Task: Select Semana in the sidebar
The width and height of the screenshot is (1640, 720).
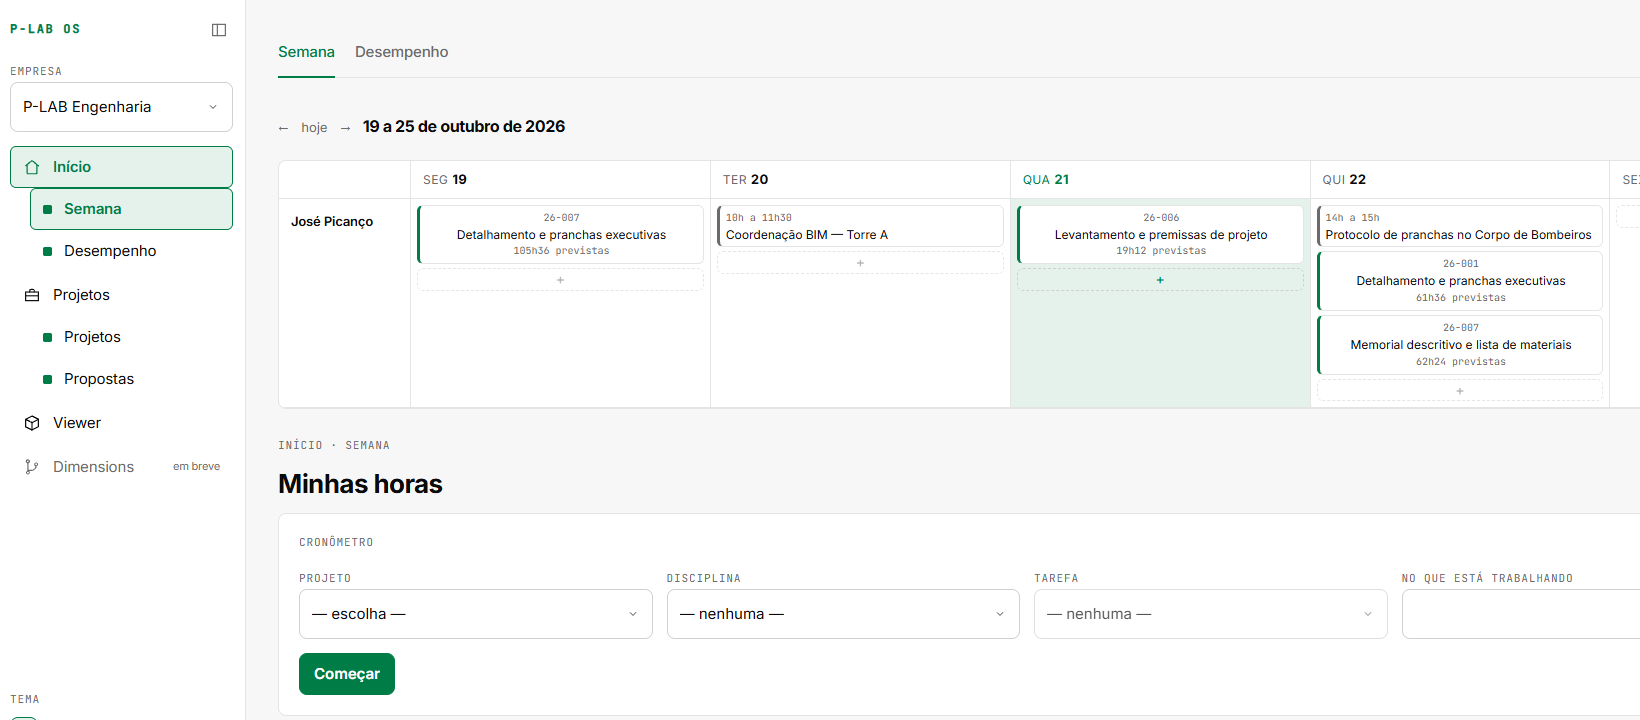Action: [x=131, y=209]
